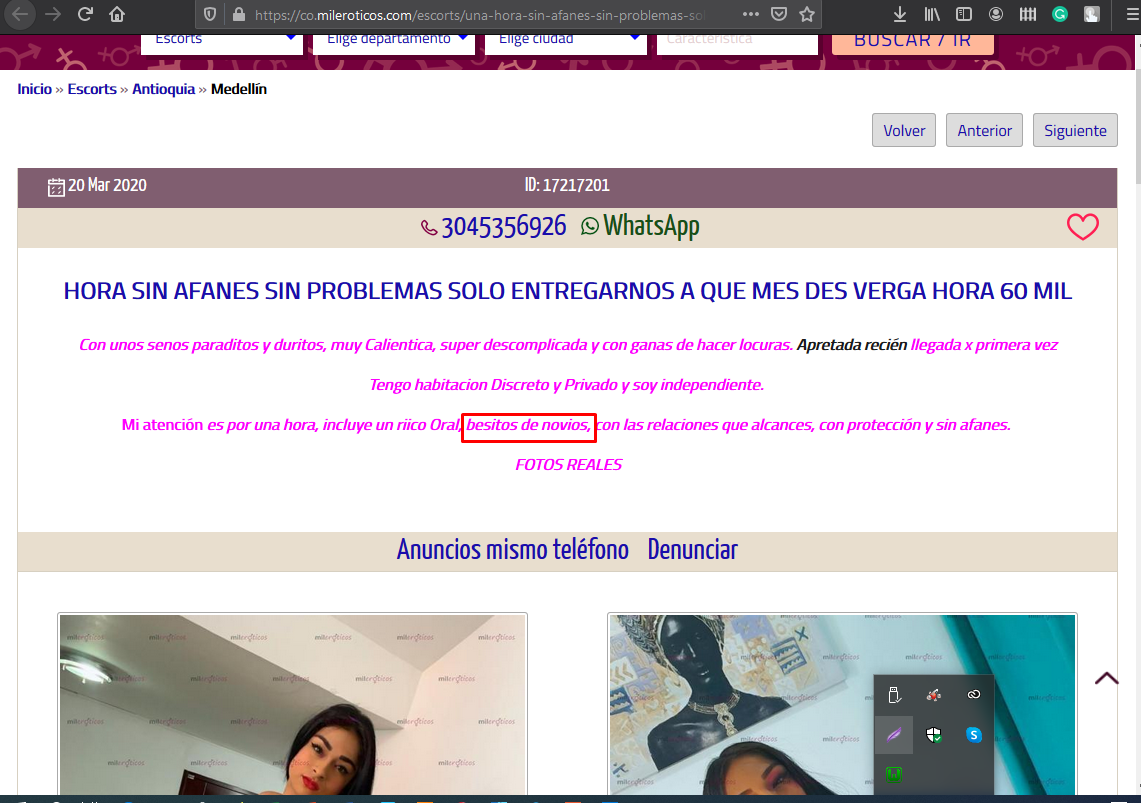Click the FOTOS REALES text
Image resolution: width=1141 pixels, height=803 pixels.
568,465
